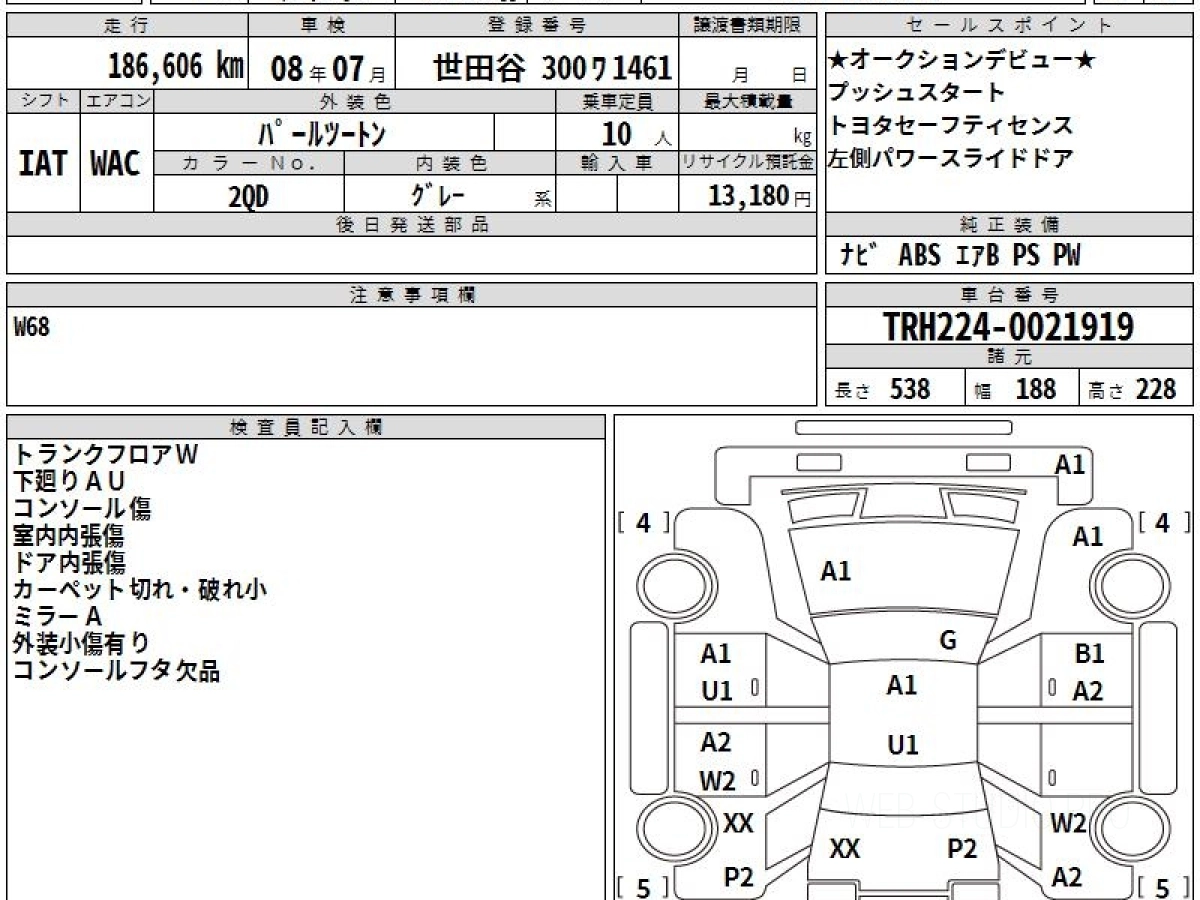Image resolution: width=1200 pixels, height=900 pixels.
Task: Click the セールスポイント header
Action: tap(1009, 26)
